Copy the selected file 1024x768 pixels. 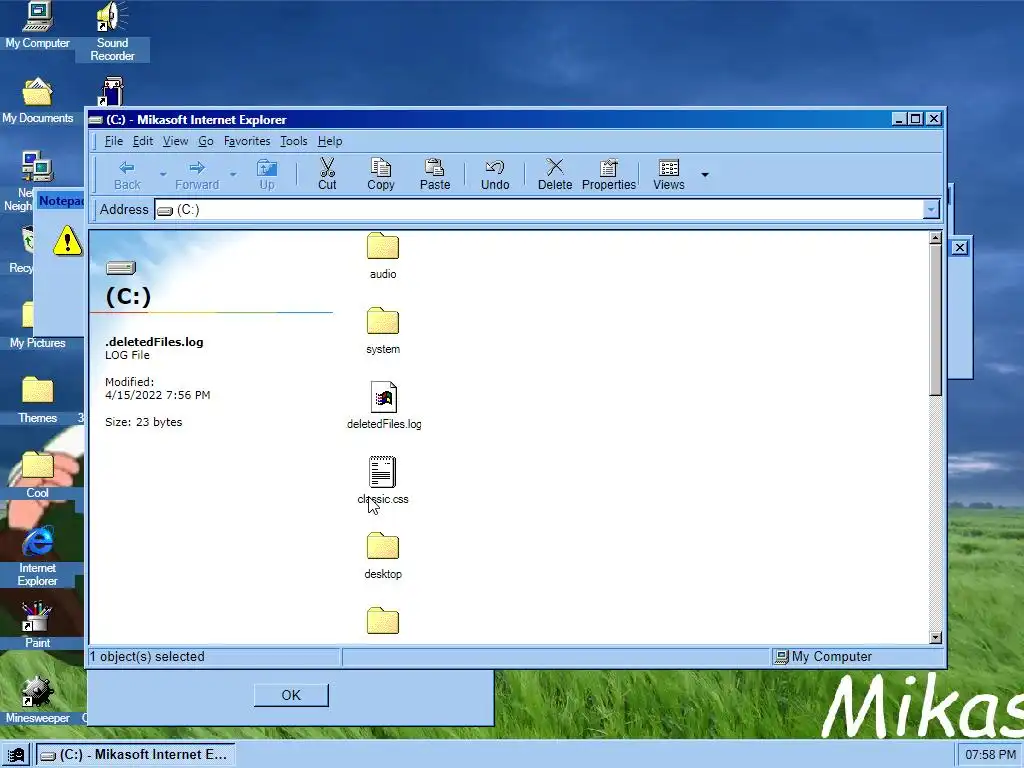[381, 175]
